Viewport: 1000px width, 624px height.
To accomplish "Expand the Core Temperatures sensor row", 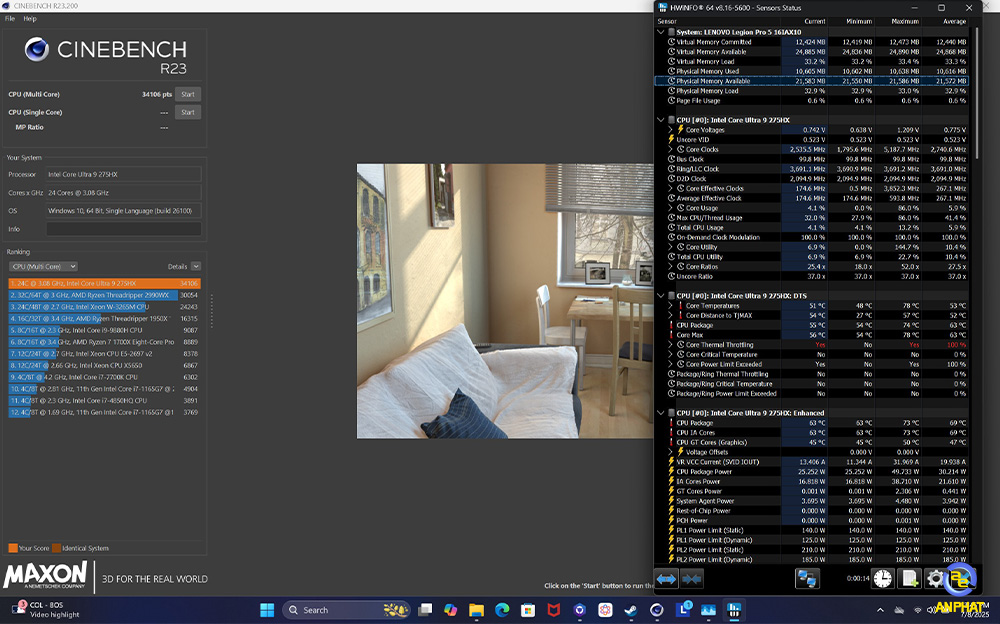I will [670, 306].
